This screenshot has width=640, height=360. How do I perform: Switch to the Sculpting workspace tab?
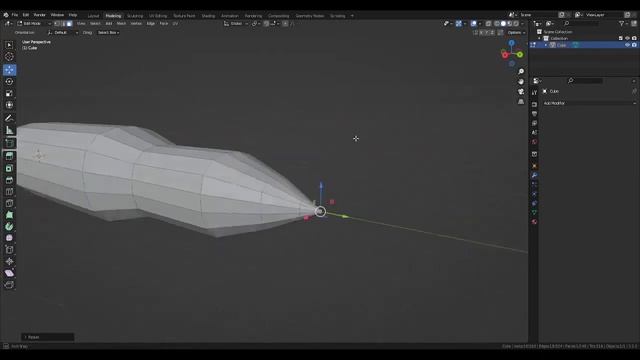click(x=135, y=16)
